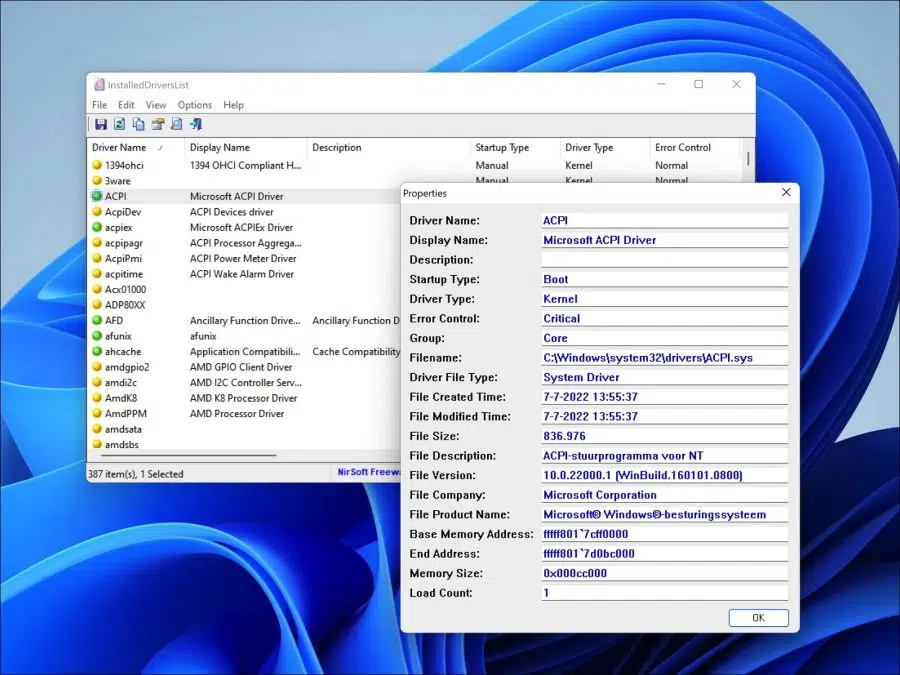Viewport: 900px width, 675px height.
Task: Open the File menu
Action: tap(99, 105)
